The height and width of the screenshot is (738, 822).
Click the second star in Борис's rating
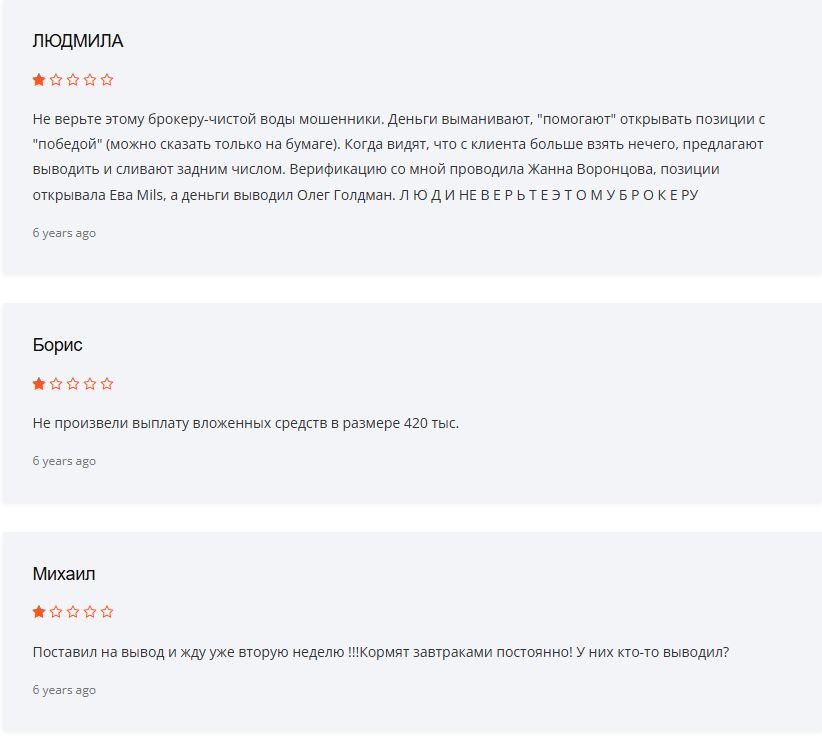tap(56, 384)
